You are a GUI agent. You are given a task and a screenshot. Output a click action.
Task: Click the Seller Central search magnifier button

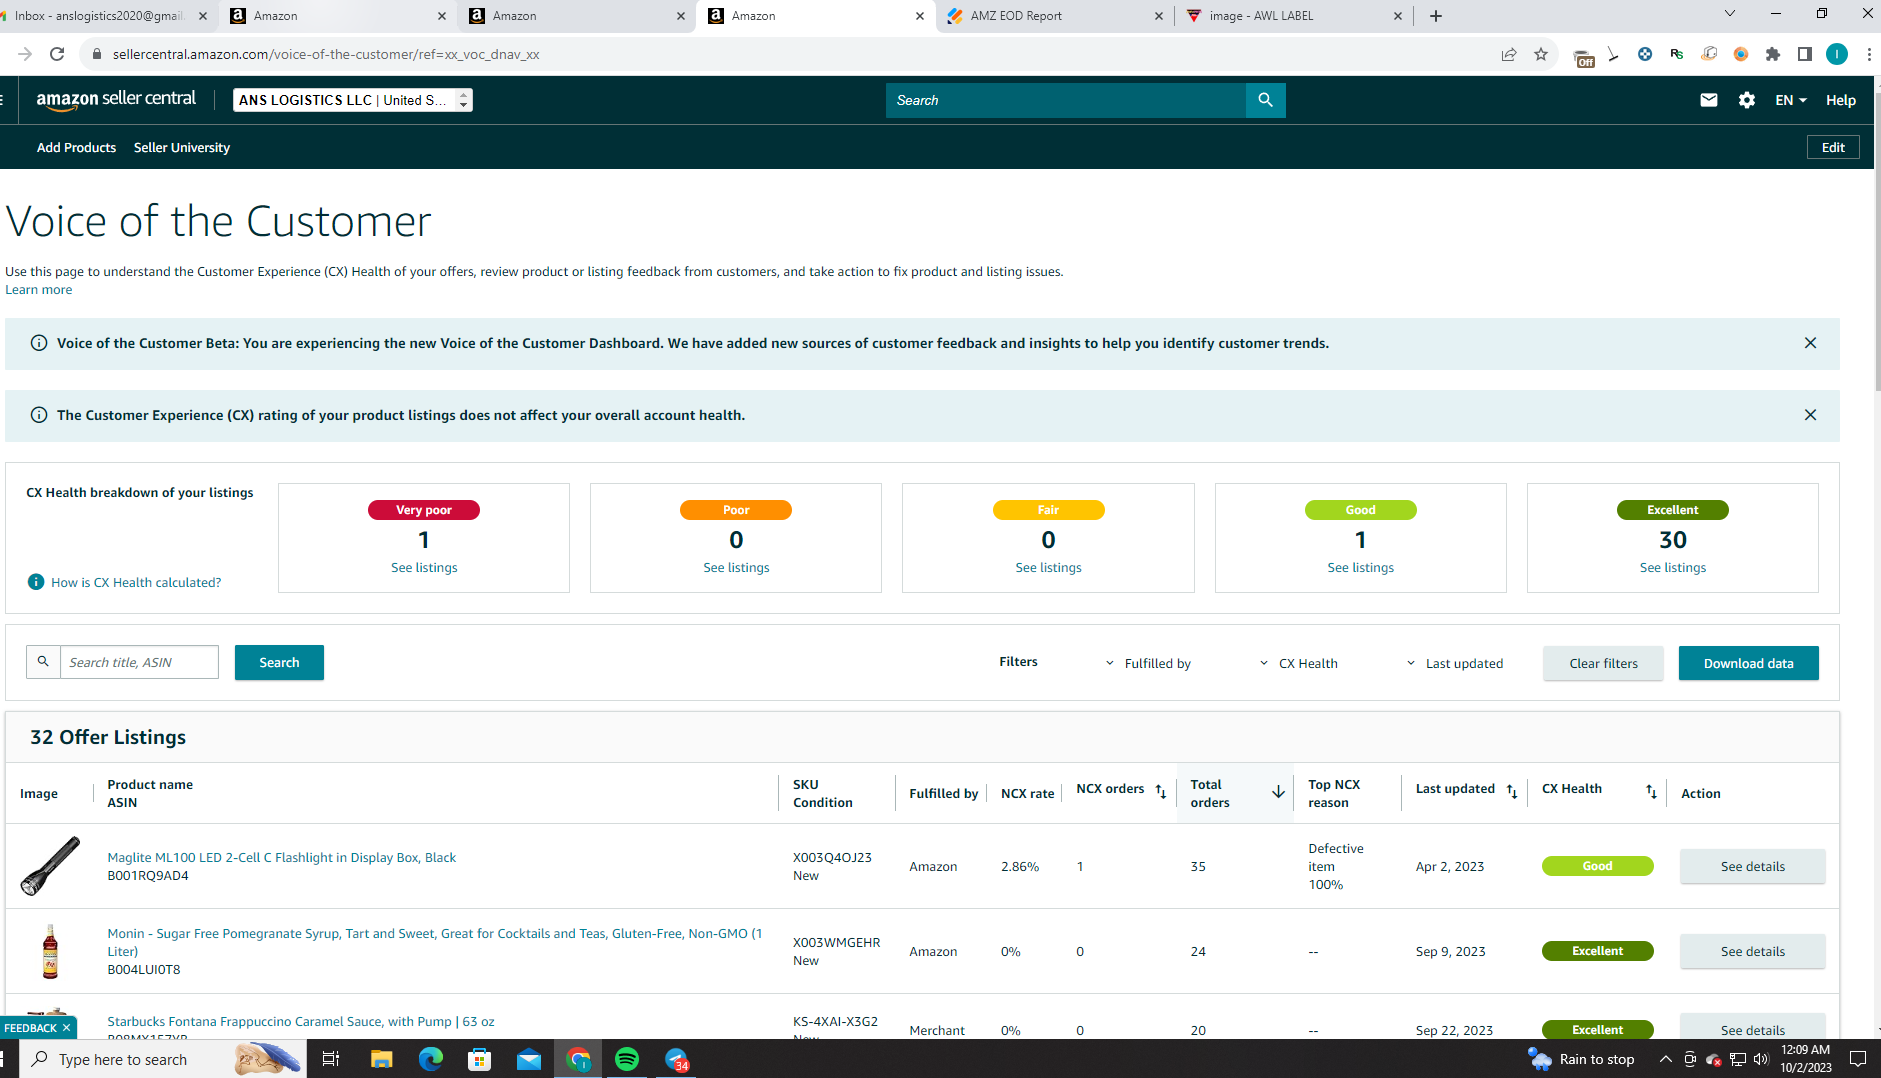point(1265,100)
